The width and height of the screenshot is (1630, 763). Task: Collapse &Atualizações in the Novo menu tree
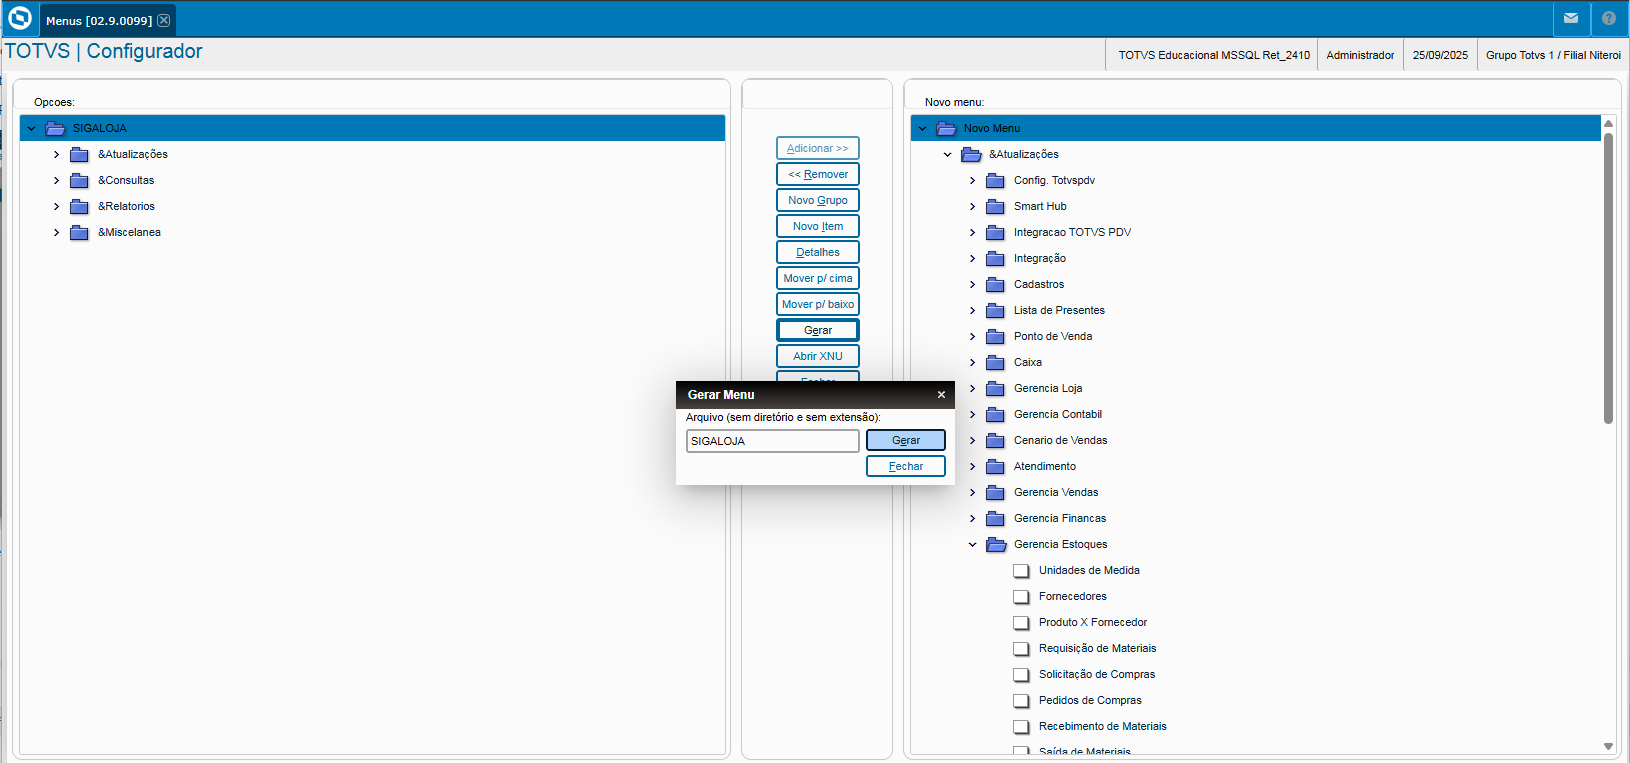947,154
